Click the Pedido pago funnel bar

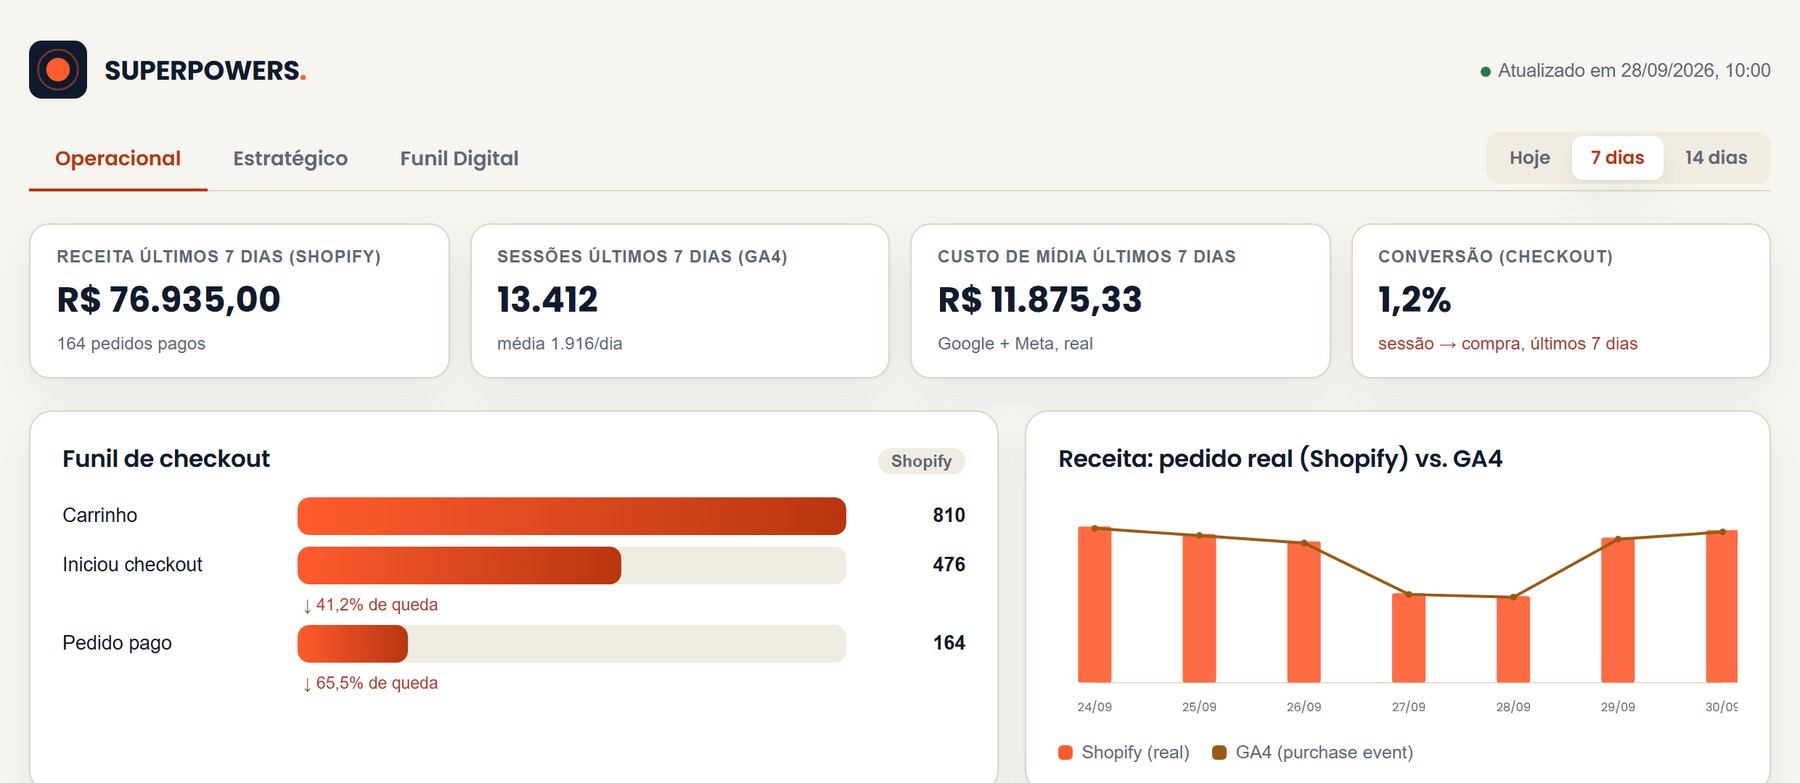click(x=572, y=644)
